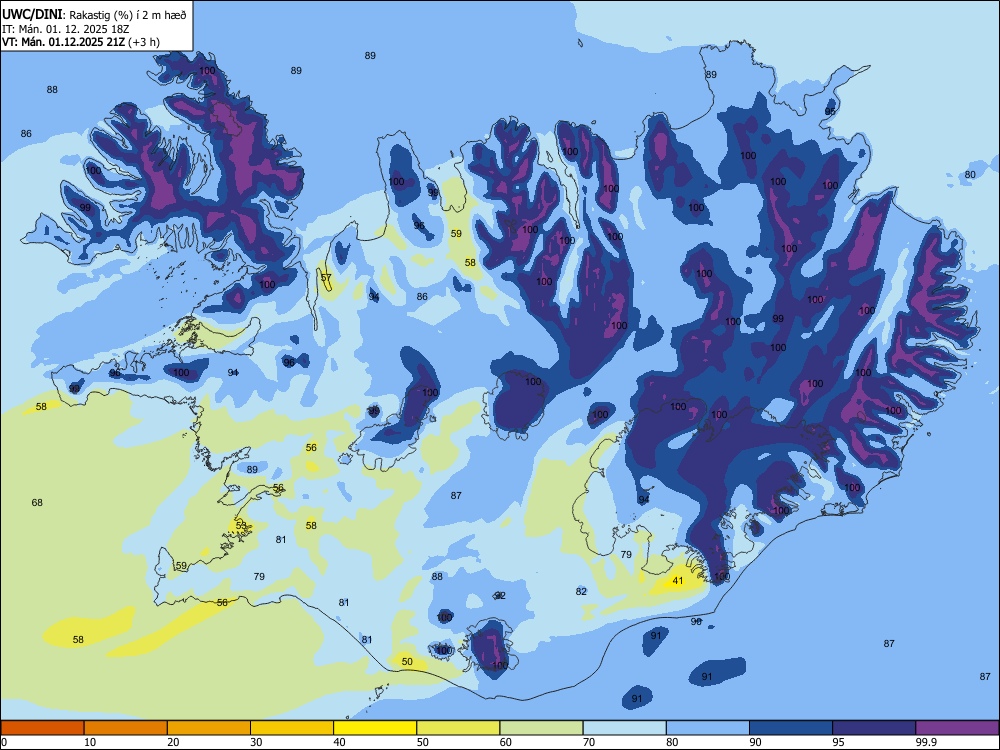Click the 'VT: Mán. 01.12.2025 21Z' line

(x=64, y=42)
